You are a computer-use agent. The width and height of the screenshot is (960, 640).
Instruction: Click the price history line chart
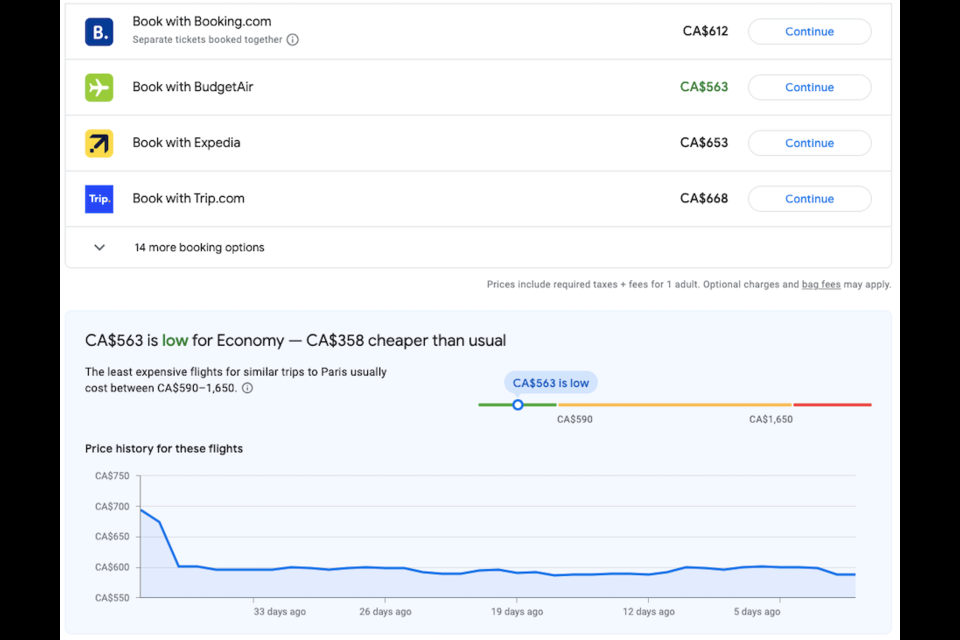[x=497, y=536]
